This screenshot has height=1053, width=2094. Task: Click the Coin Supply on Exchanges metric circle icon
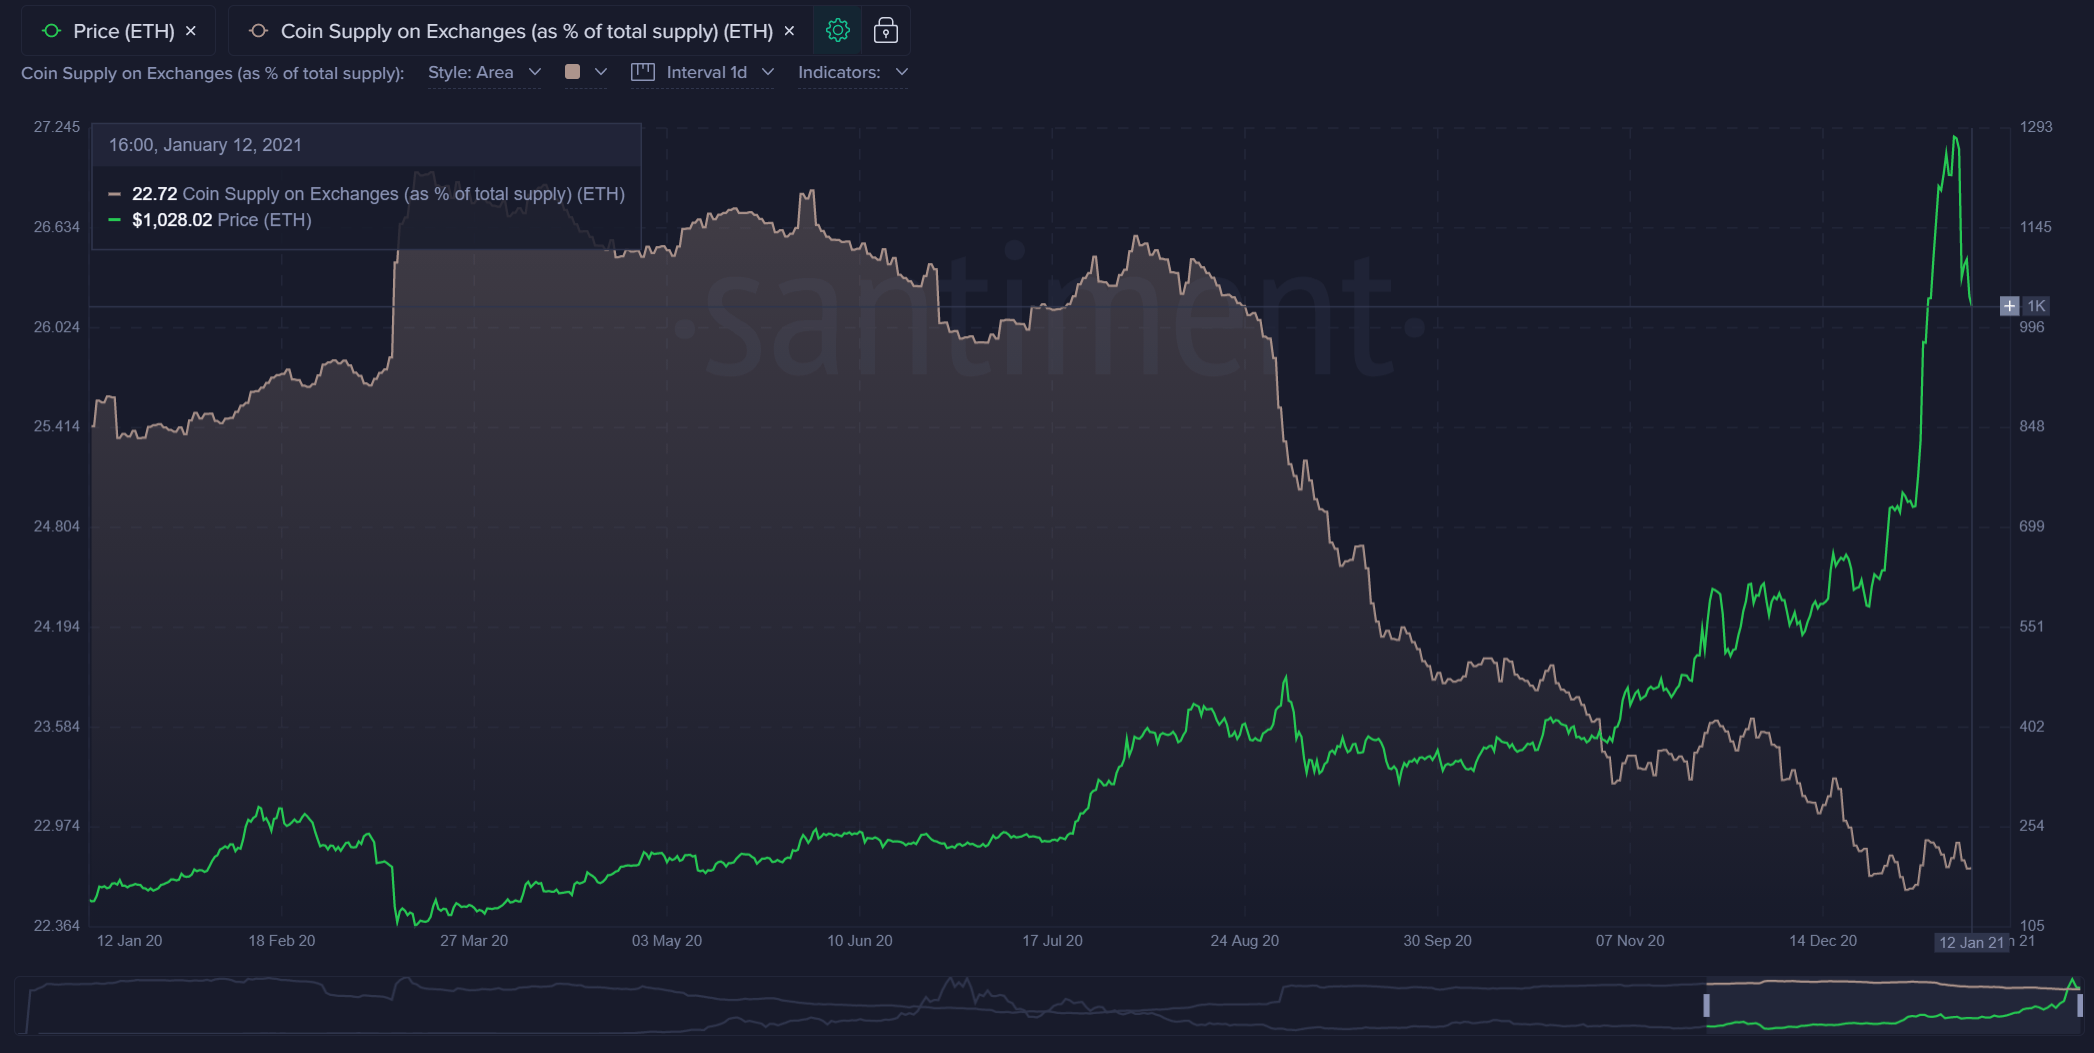258,31
